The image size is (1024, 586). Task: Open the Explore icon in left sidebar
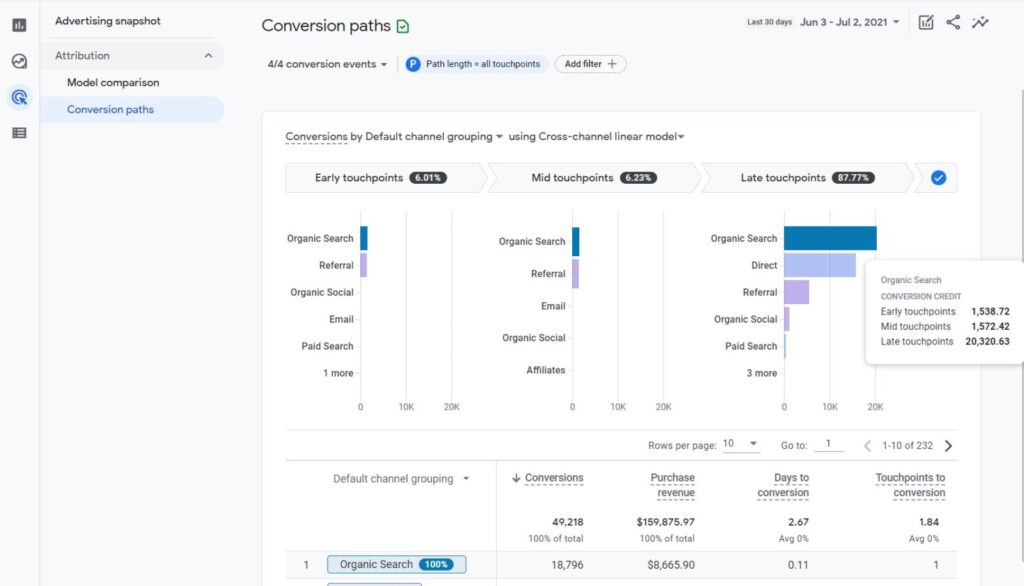(19, 61)
